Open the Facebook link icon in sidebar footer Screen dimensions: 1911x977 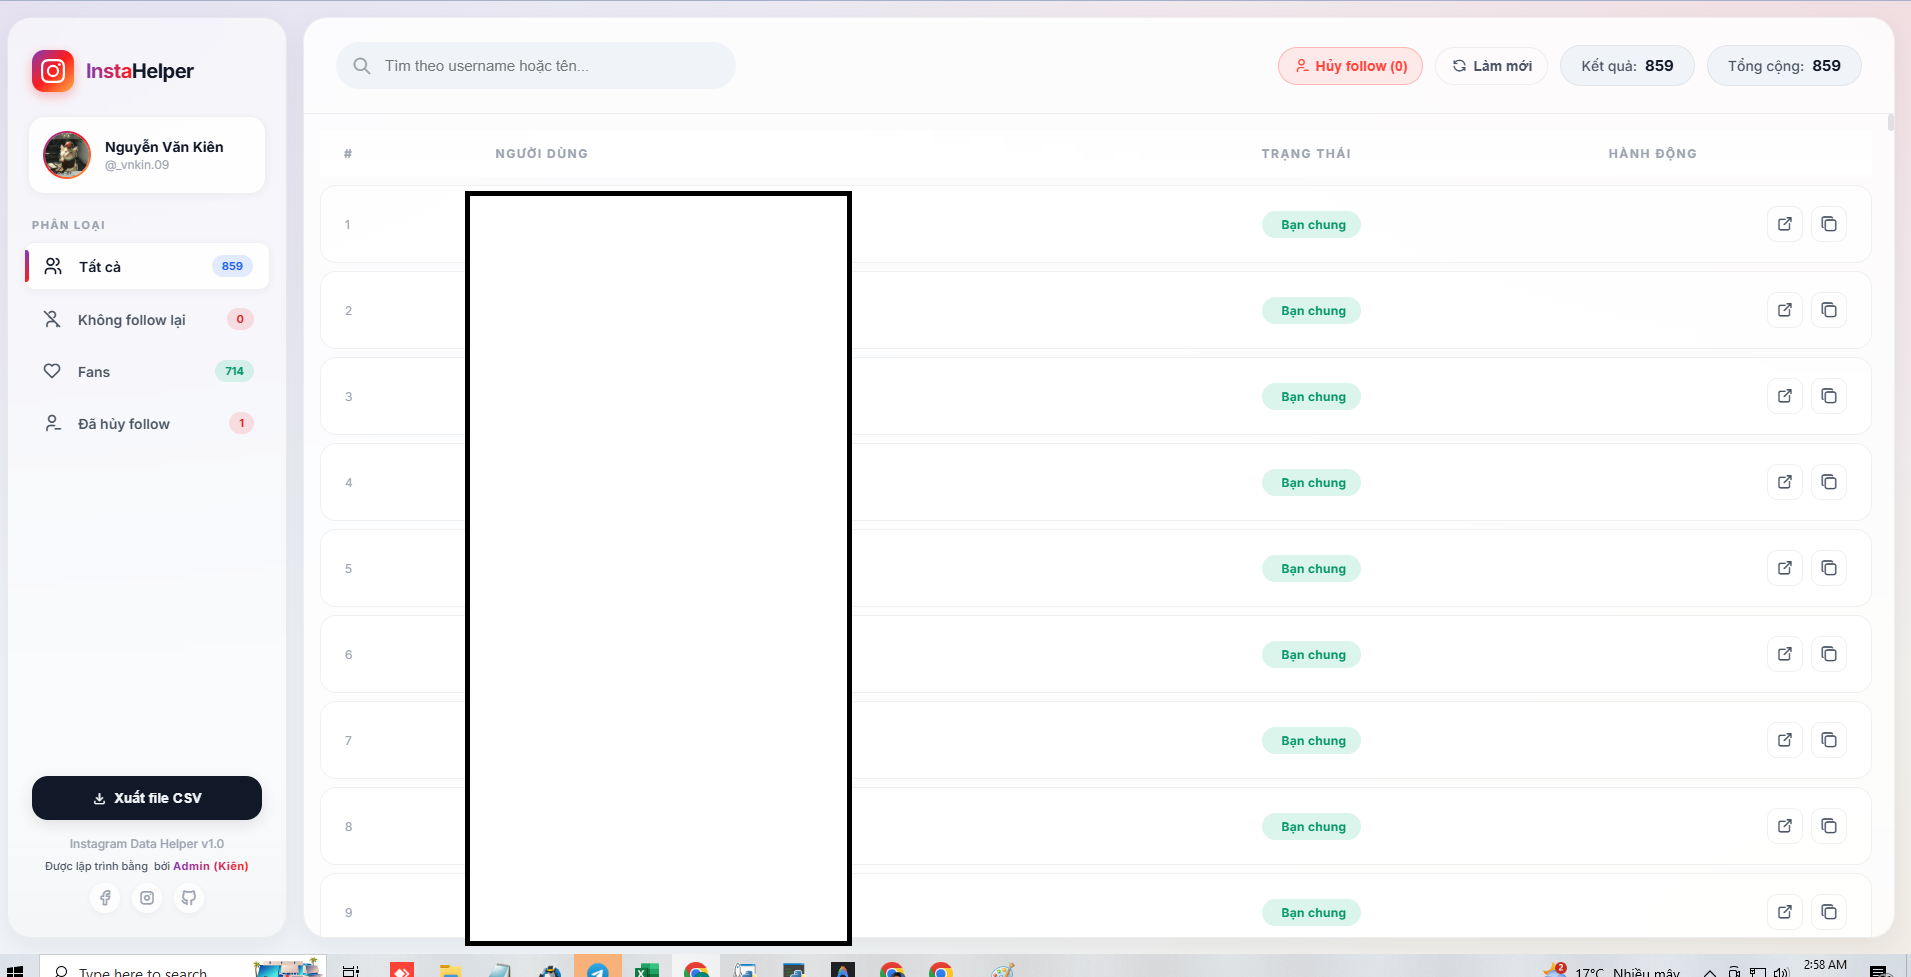point(105,898)
